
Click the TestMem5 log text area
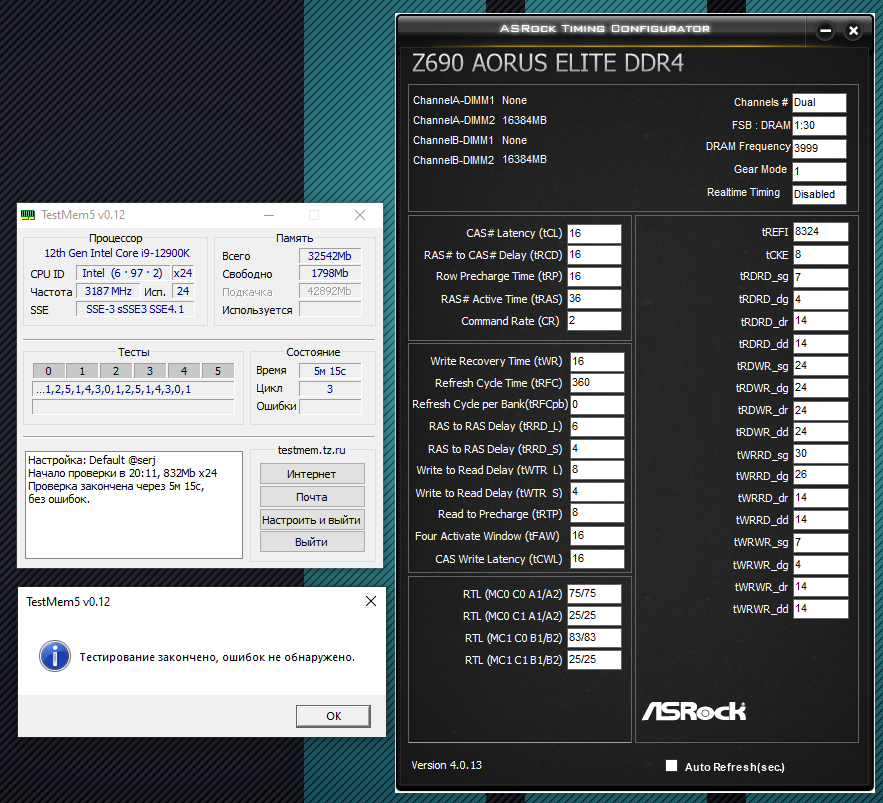134,505
